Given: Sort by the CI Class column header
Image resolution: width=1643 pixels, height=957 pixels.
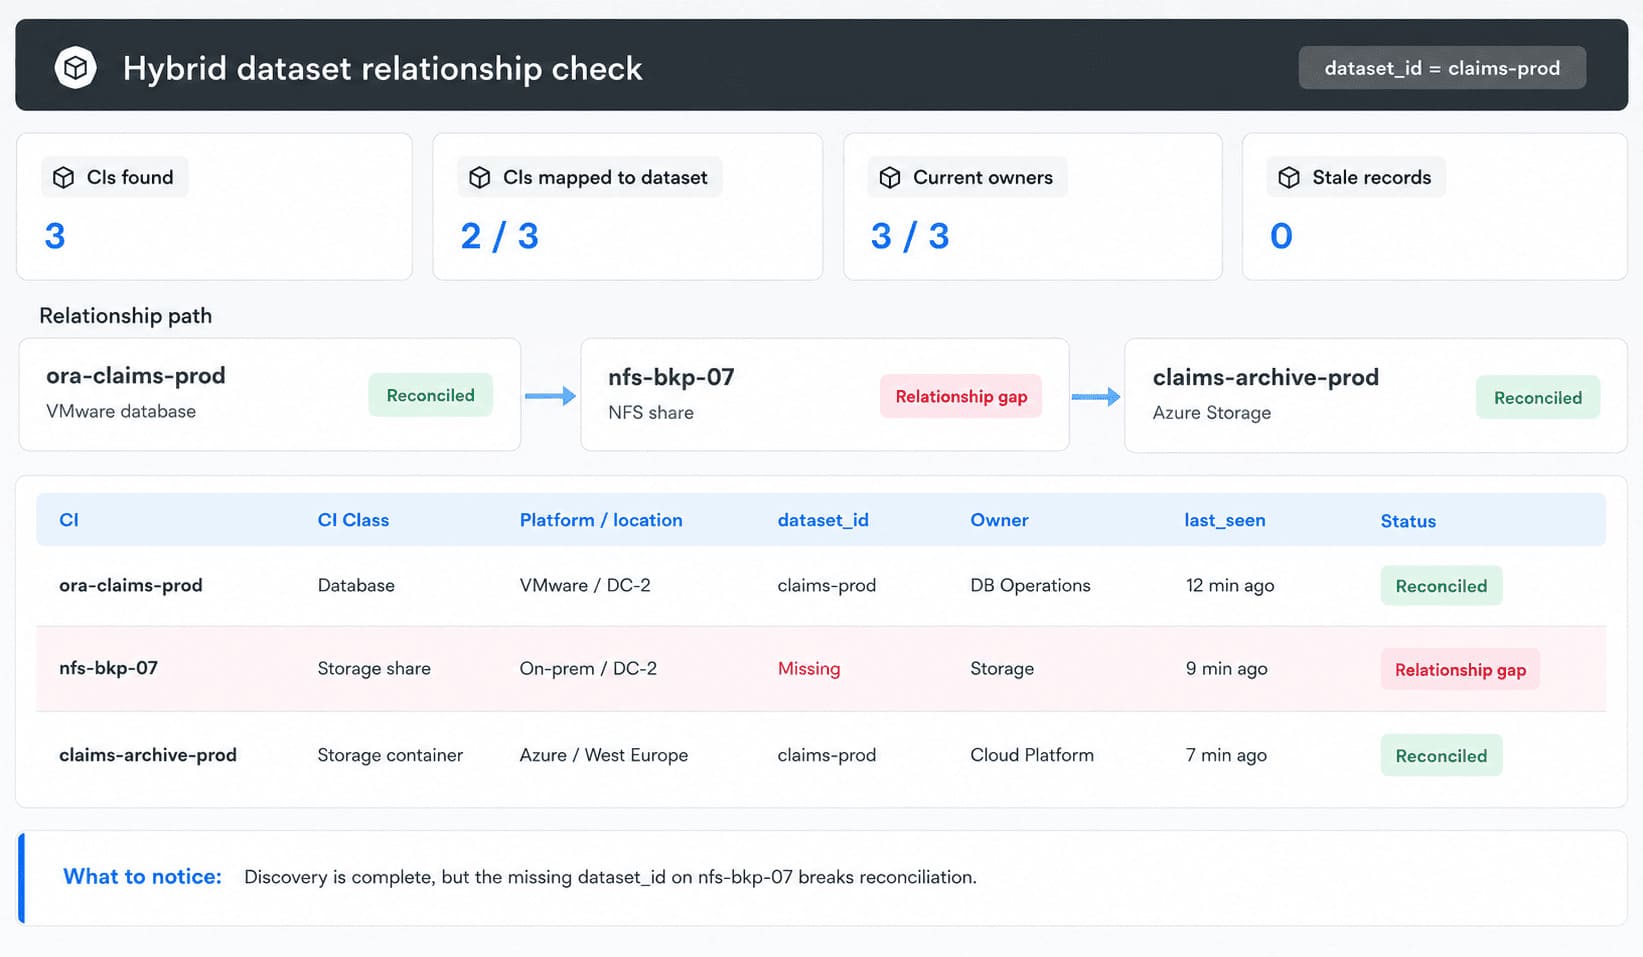Looking at the screenshot, I should click(353, 520).
